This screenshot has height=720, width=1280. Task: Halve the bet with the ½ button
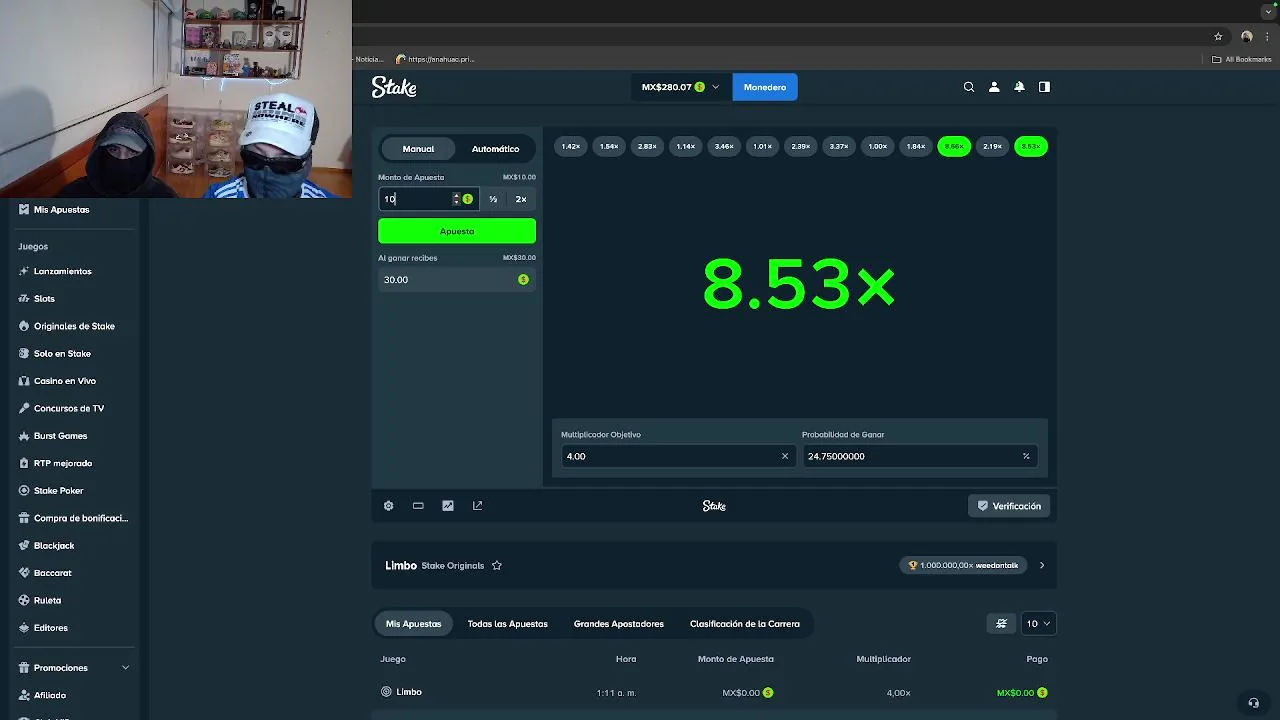493,199
